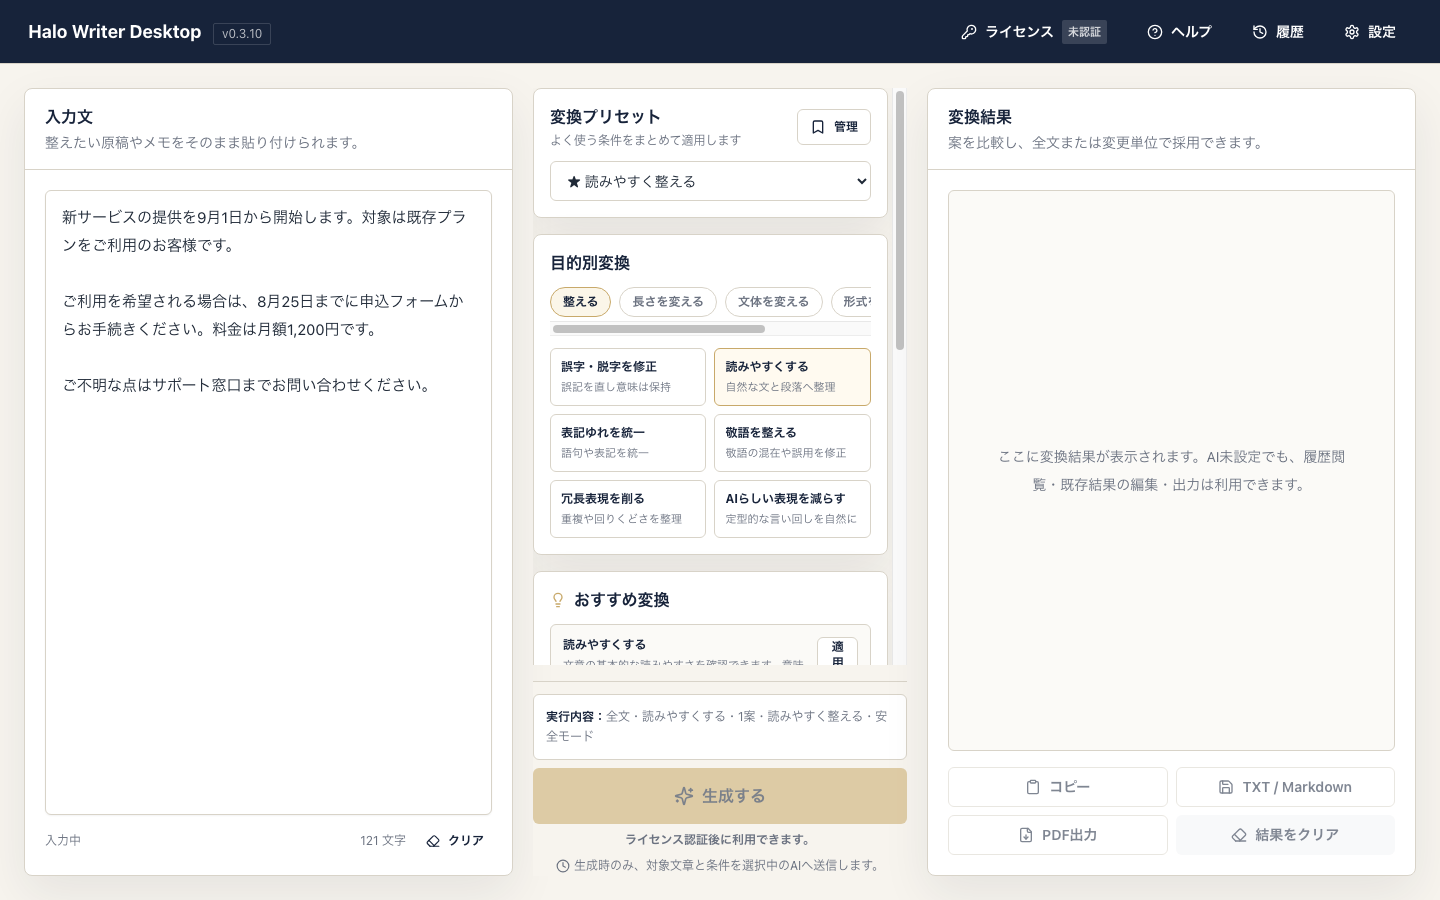Switch to the partially hidden 形式 tab
The width and height of the screenshot is (1440, 900).
[x=852, y=302]
